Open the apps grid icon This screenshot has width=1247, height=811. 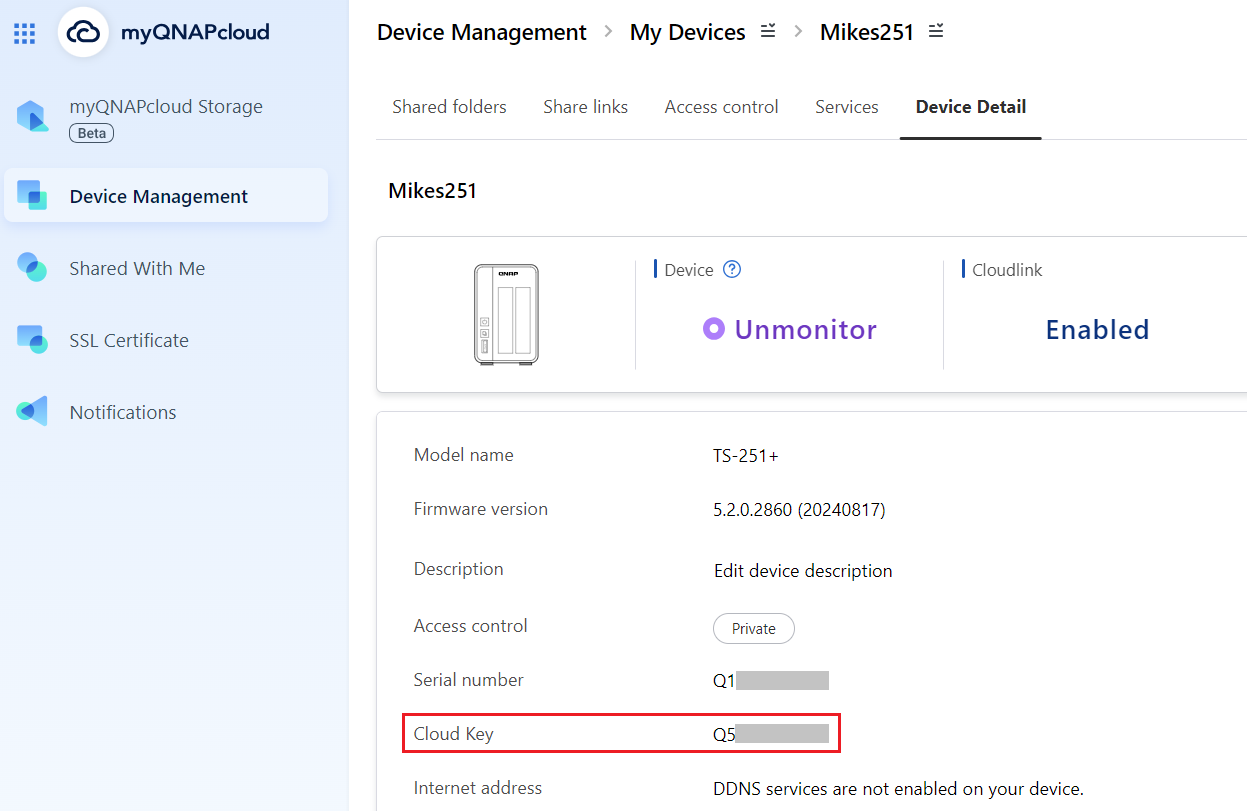(25, 33)
